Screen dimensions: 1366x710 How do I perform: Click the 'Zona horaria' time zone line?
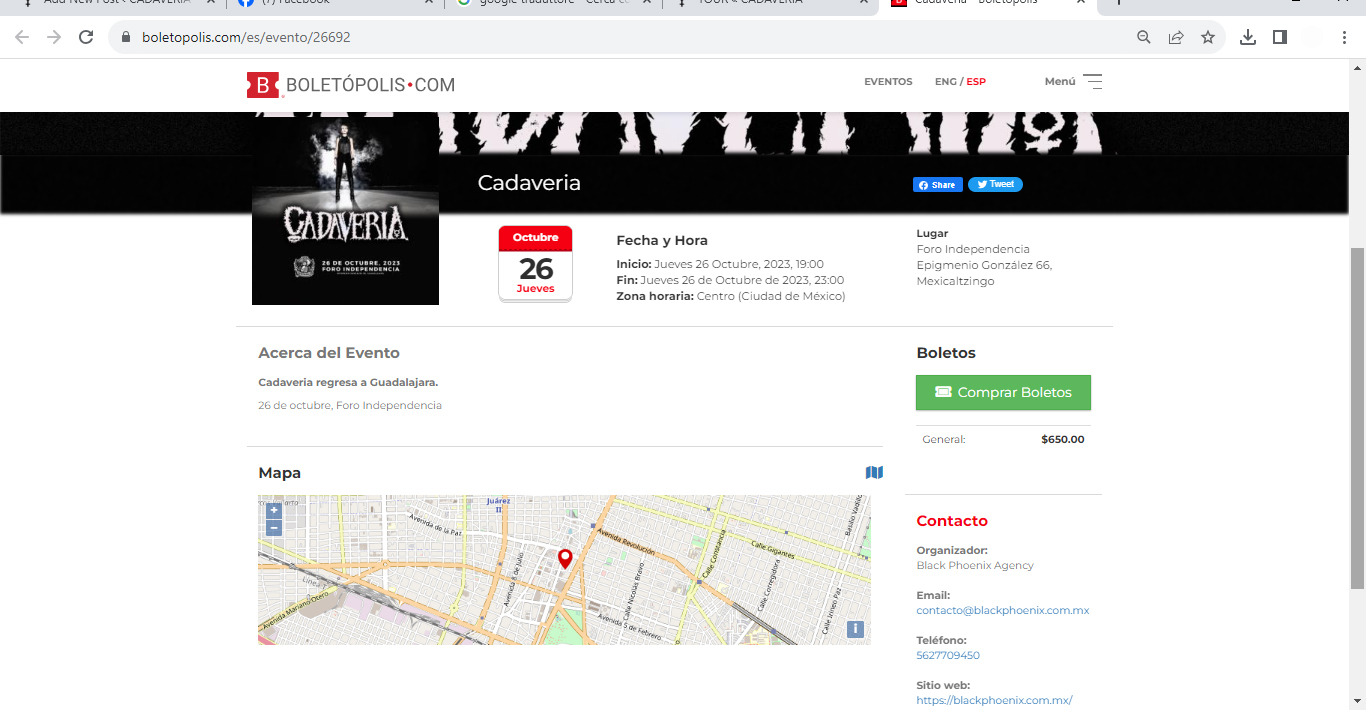pyautogui.click(x=731, y=296)
